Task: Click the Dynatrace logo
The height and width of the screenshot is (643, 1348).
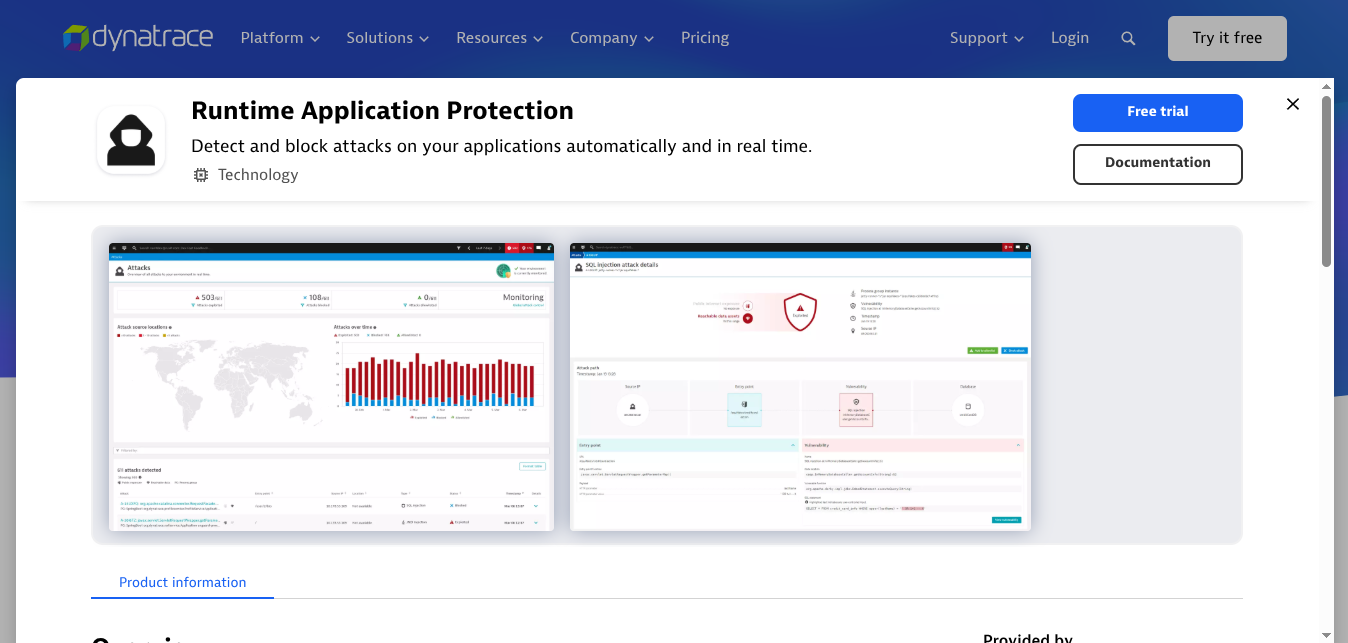Action: pos(137,37)
